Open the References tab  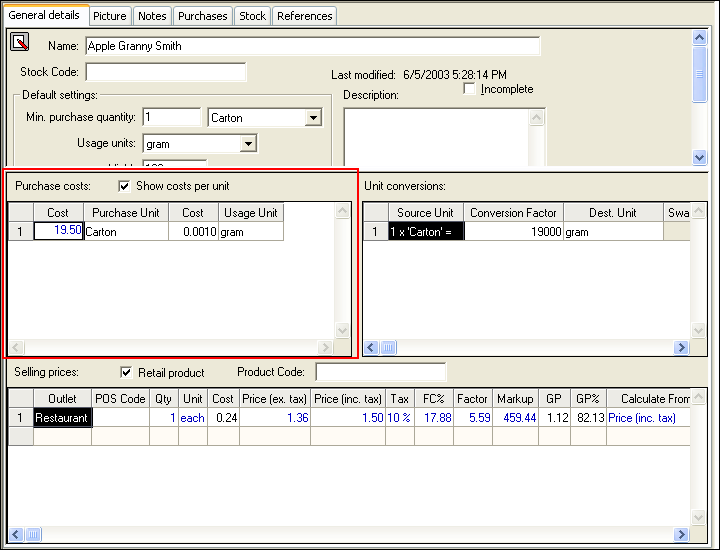(x=304, y=16)
